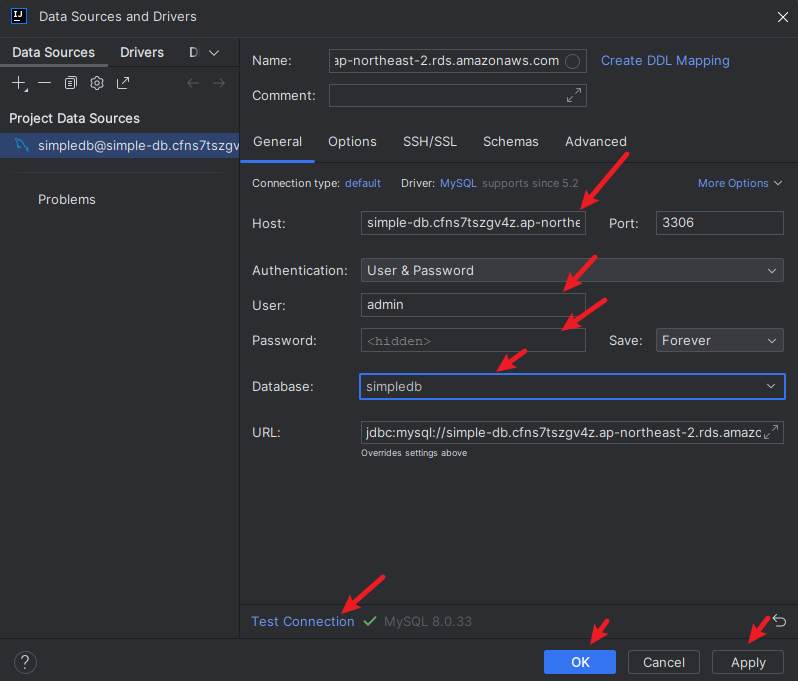Select the simpledb data source in list

point(120,146)
